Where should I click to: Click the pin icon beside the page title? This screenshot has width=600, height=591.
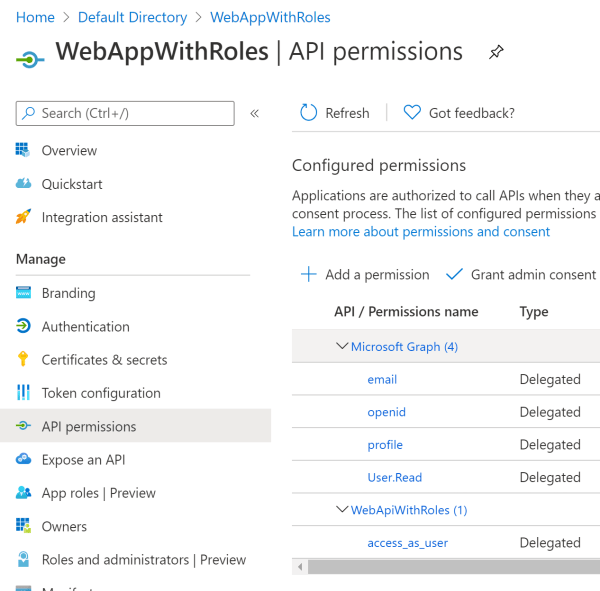[496, 52]
